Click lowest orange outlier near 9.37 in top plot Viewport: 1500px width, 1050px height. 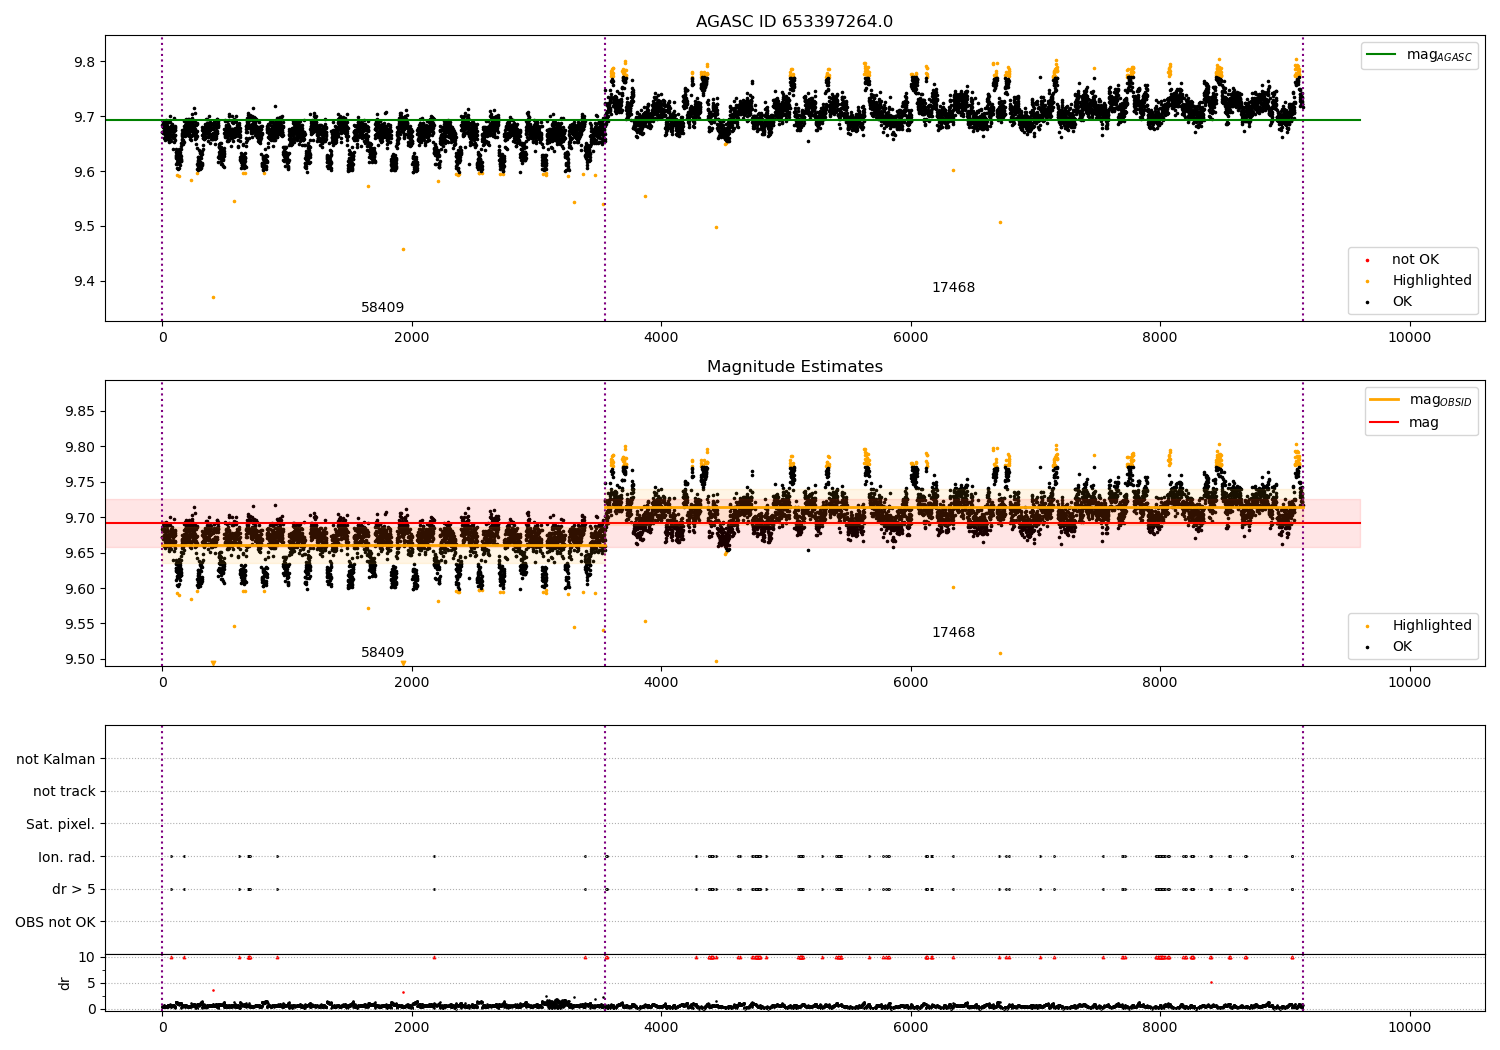pyautogui.click(x=213, y=297)
